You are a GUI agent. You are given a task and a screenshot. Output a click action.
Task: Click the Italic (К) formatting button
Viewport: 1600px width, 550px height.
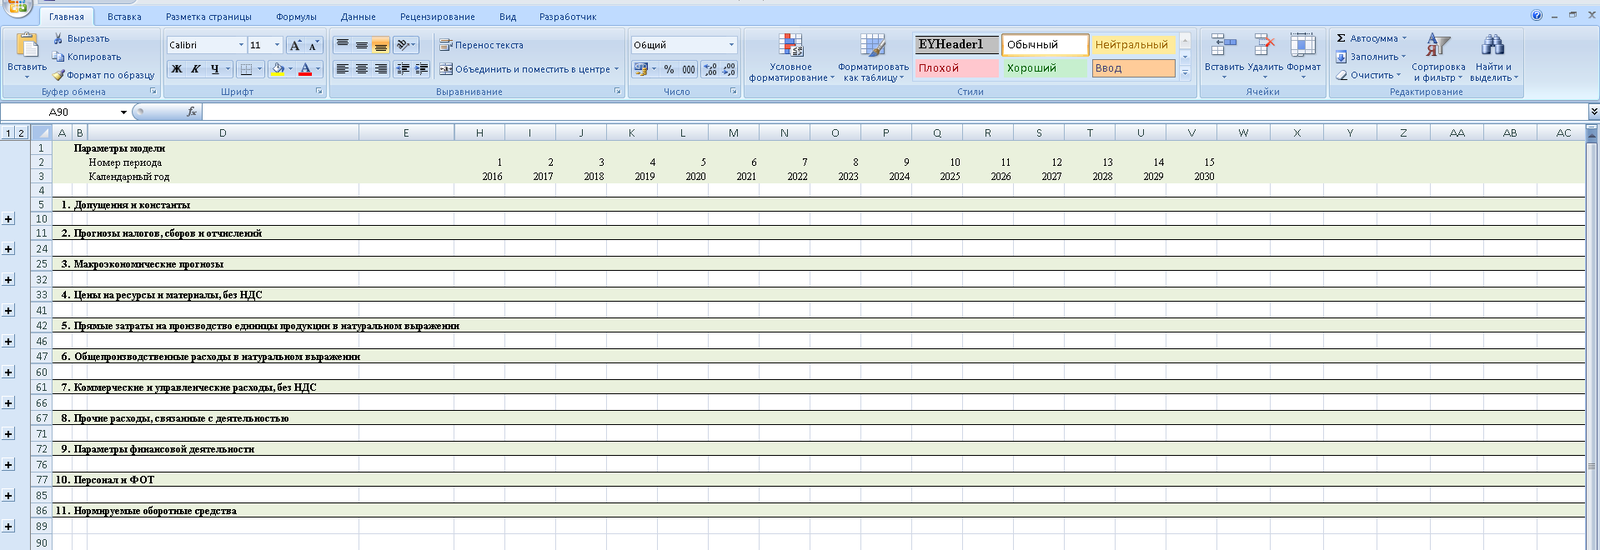click(x=196, y=69)
